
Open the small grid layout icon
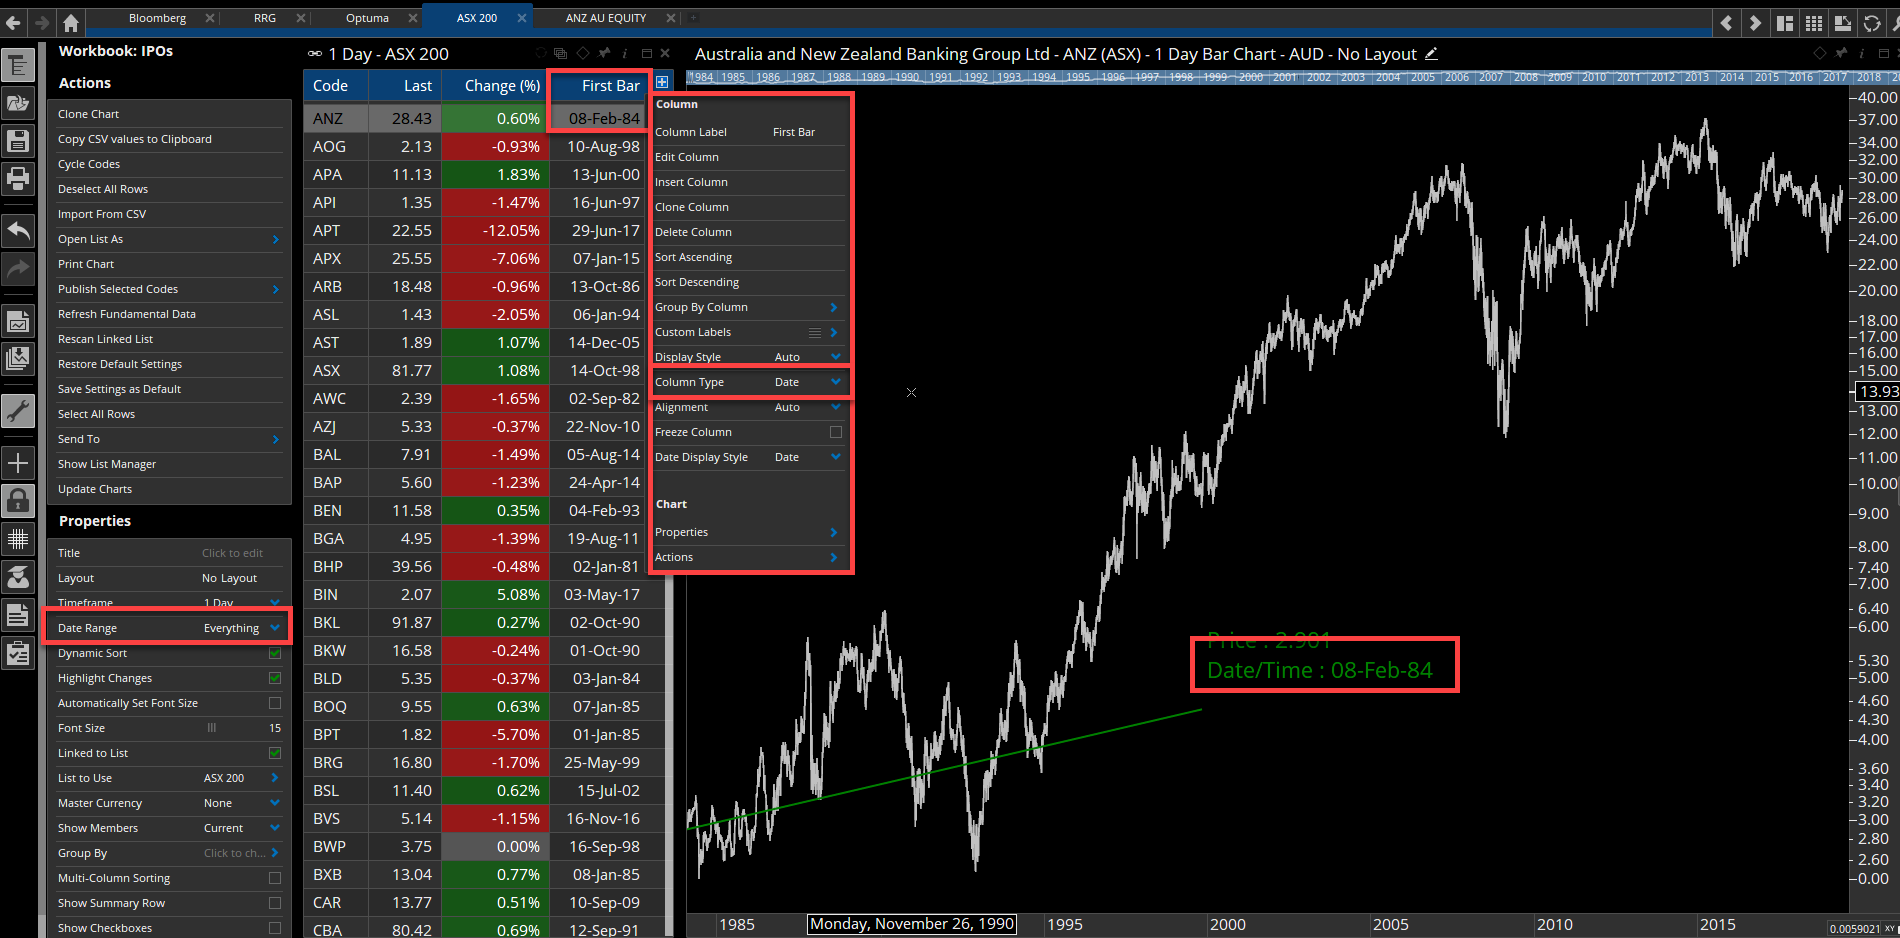point(1814,23)
